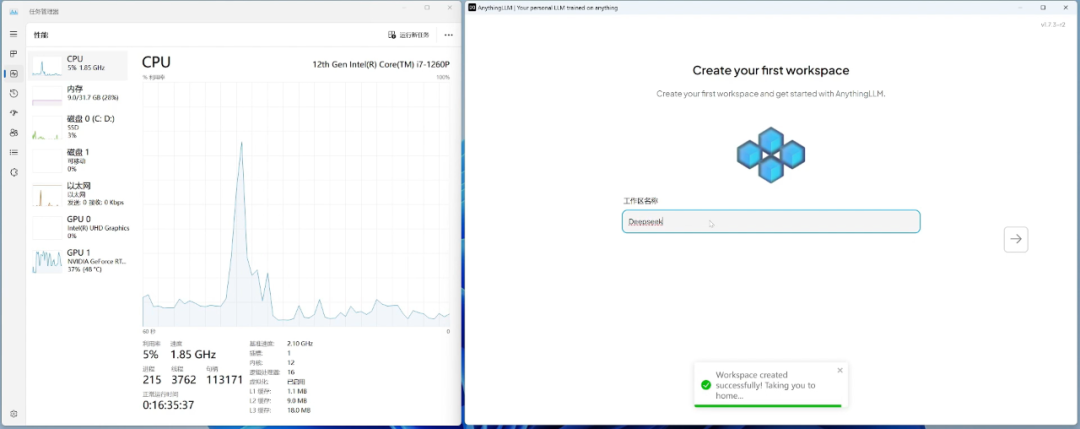Viewport: 1080px width, 429px height.
Task: Click workspace name input containing Deepseek
Action: point(771,222)
